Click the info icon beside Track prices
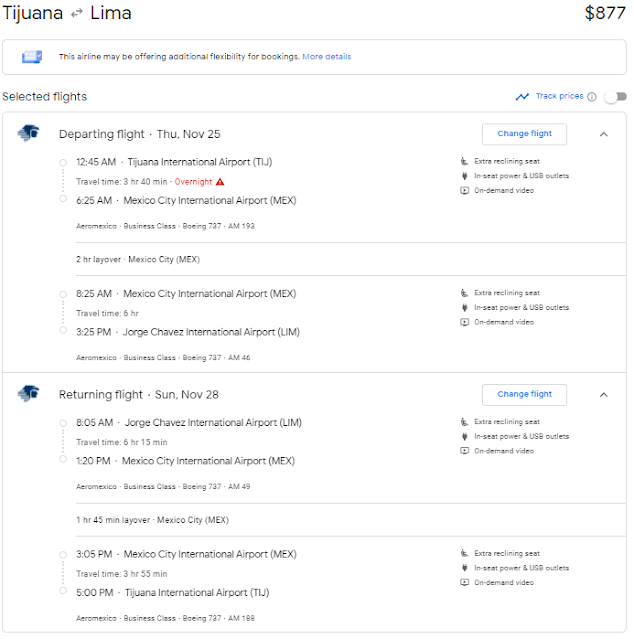 tap(592, 97)
